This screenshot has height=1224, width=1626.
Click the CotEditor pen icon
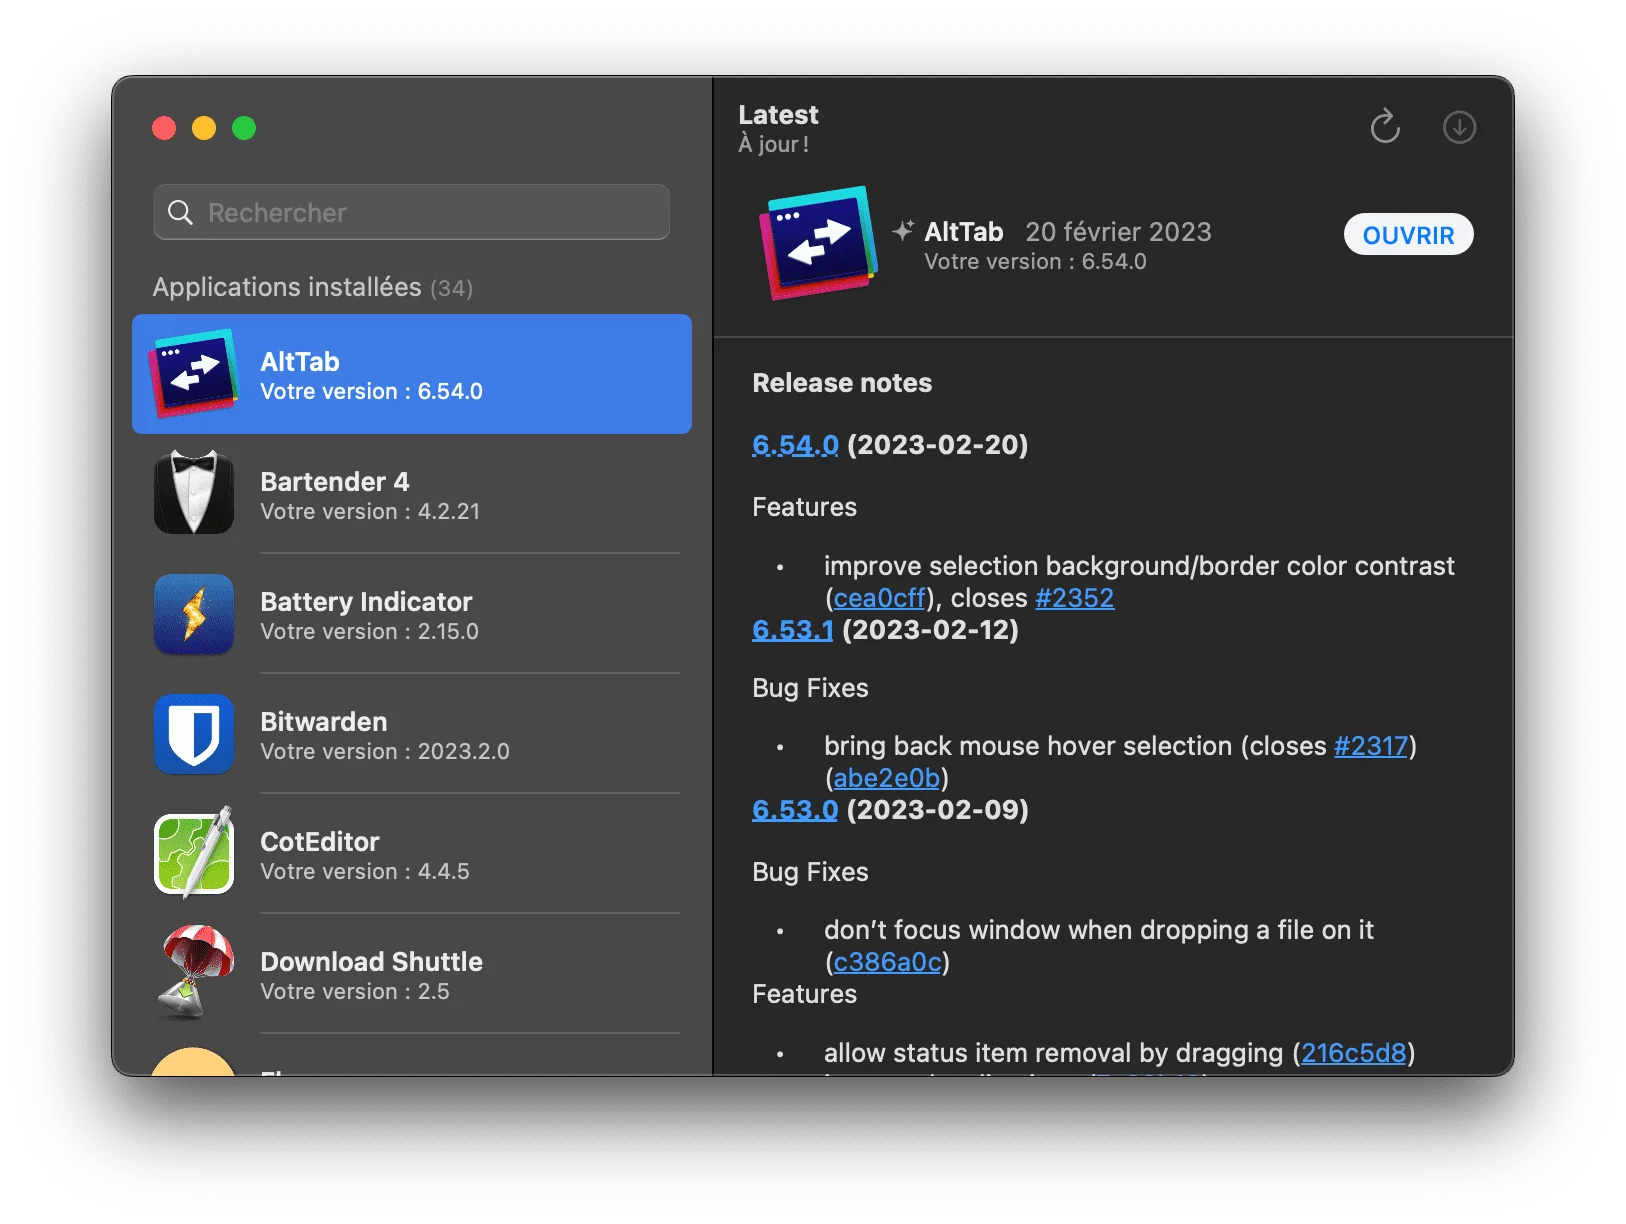194,852
